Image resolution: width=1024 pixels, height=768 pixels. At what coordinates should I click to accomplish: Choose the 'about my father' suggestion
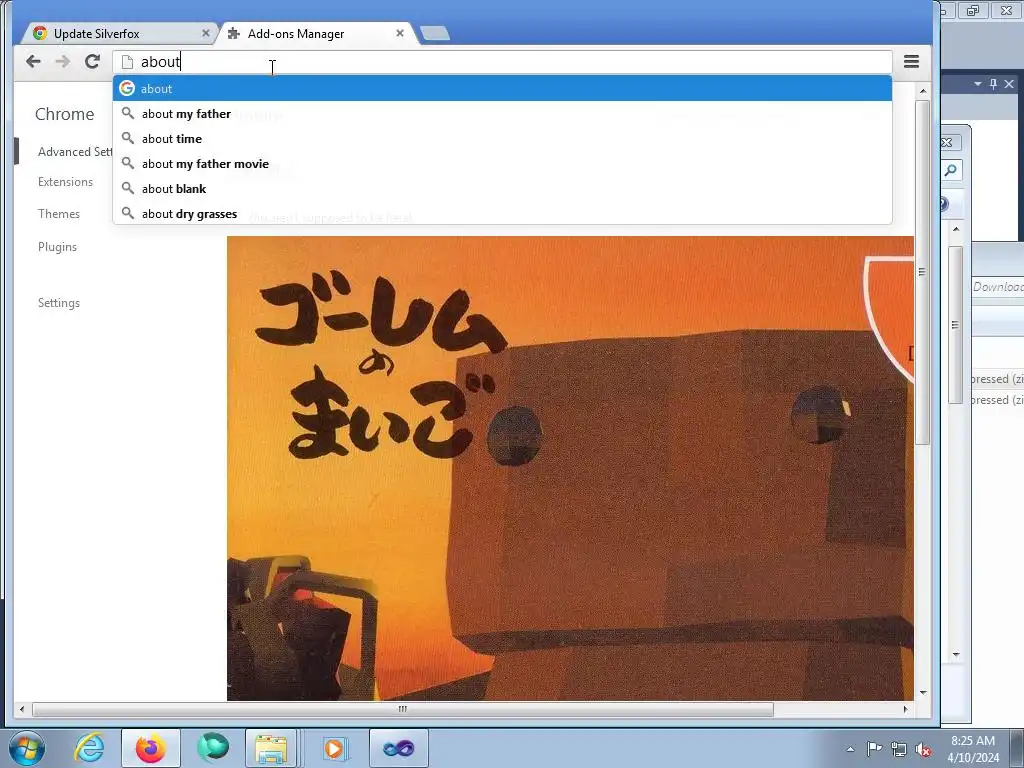502,114
